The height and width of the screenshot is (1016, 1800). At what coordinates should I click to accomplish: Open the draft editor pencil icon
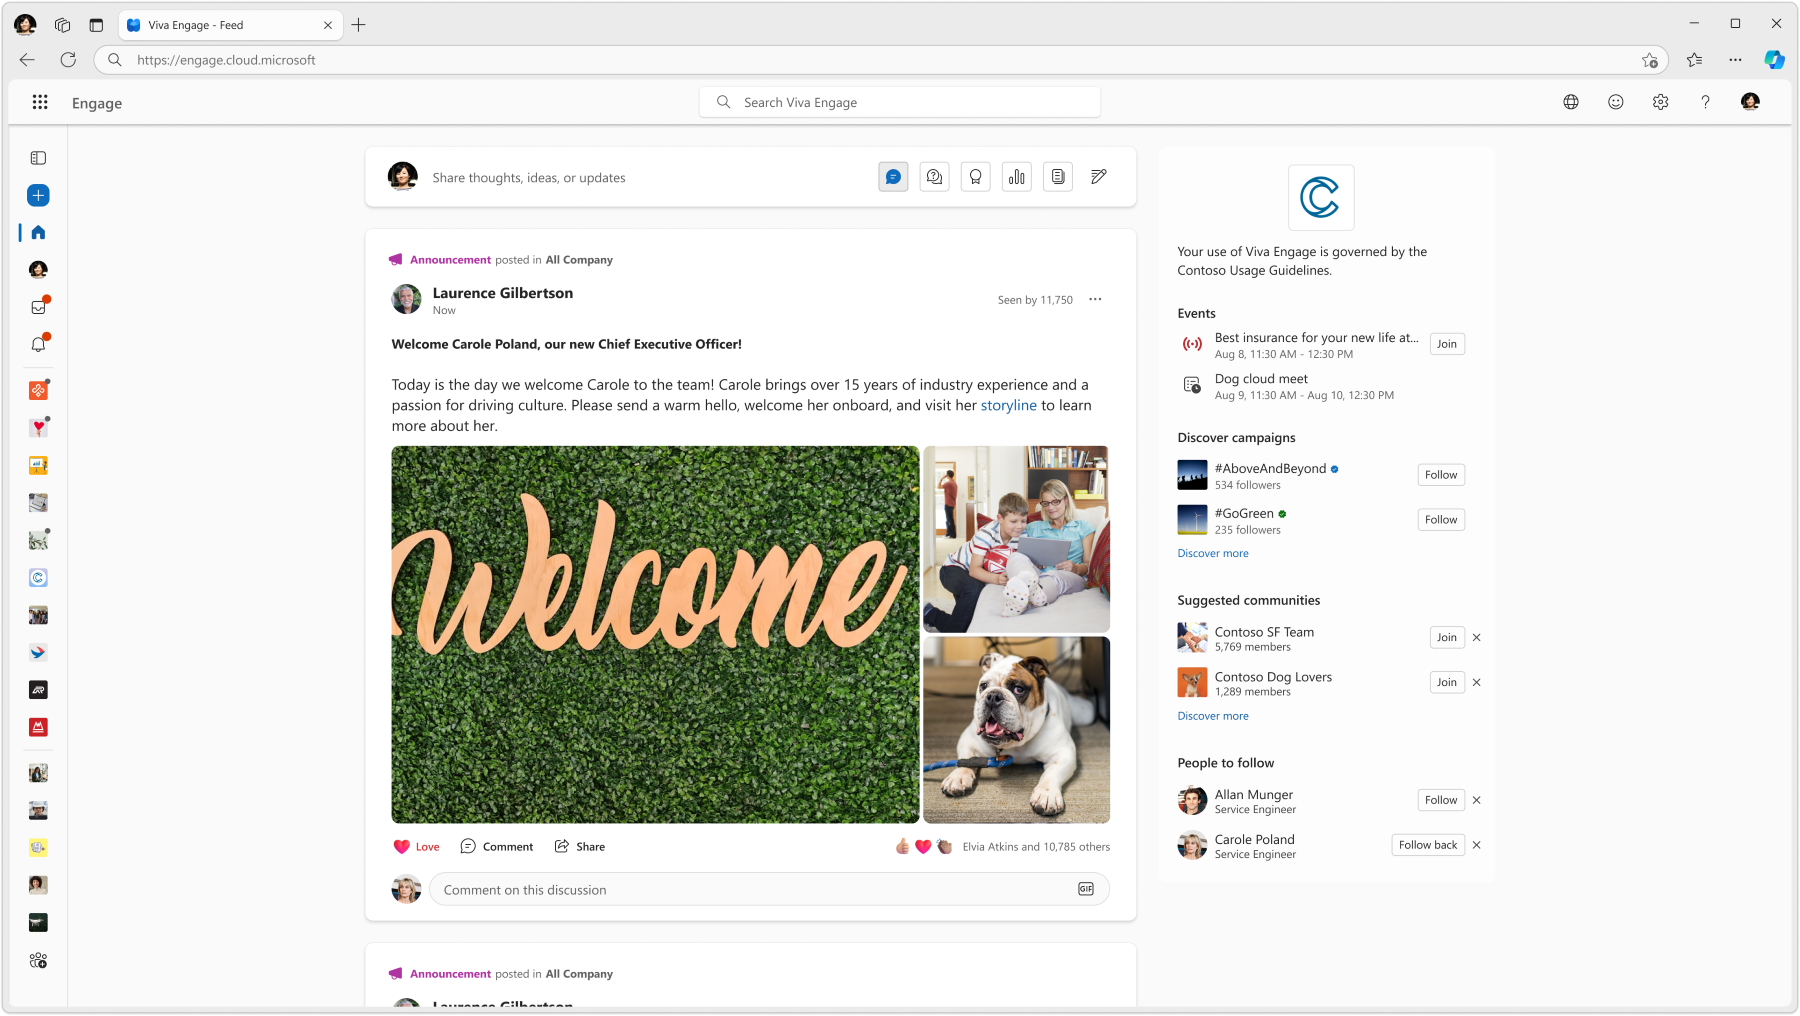1099,177
